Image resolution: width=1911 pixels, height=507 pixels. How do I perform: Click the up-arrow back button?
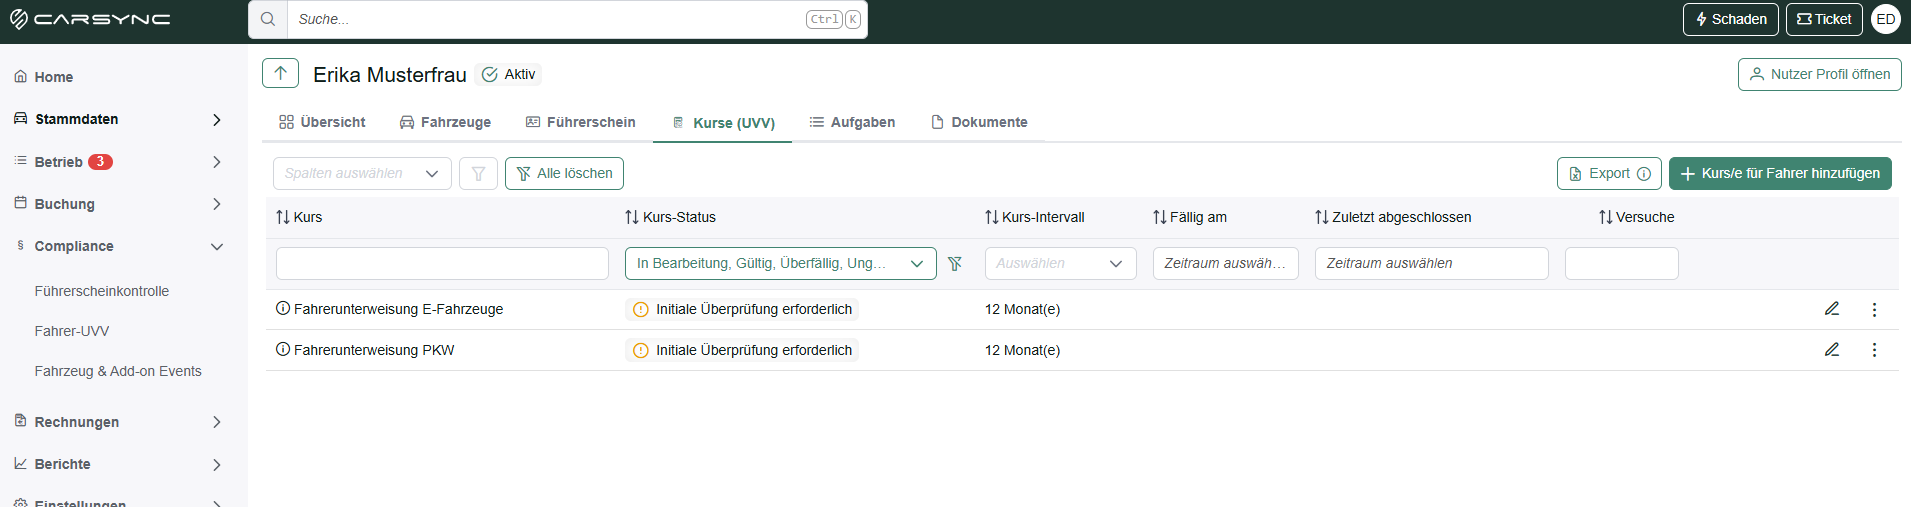pyautogui.click(x=281, y=73)
